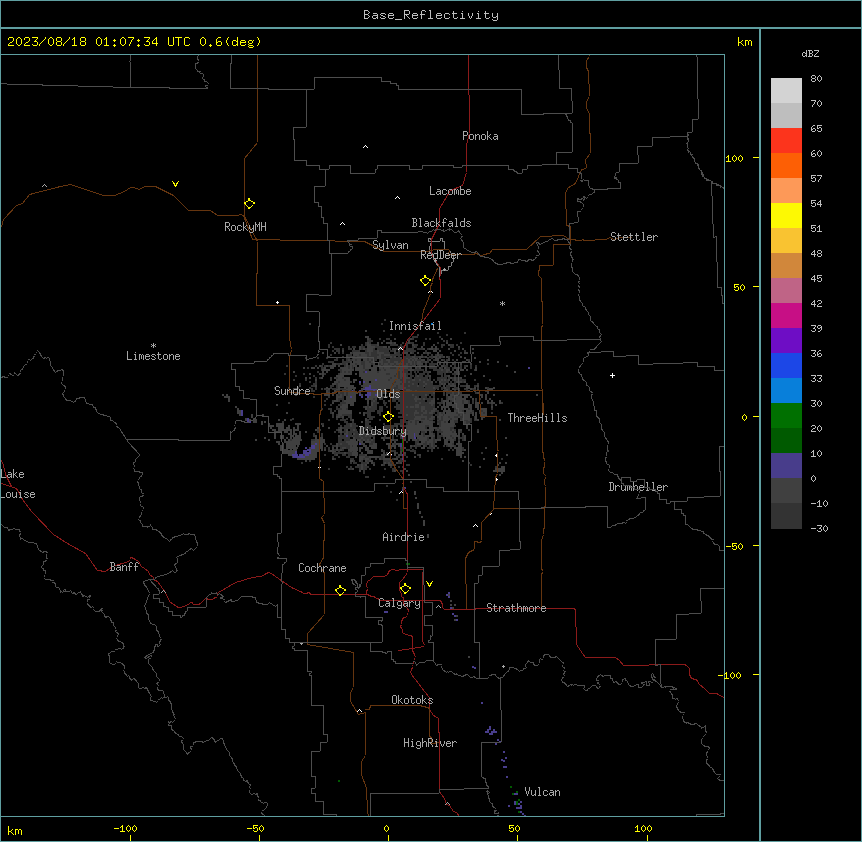Click the Vulcan town label
The image size is (862, 842).
pos(542,792)
